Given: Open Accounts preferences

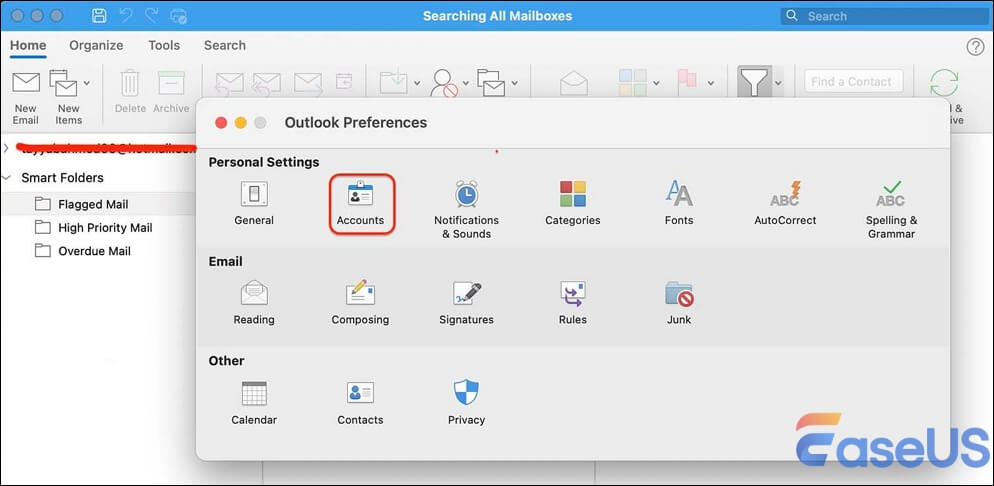Looking at the screenshot, I should [361, 203].
